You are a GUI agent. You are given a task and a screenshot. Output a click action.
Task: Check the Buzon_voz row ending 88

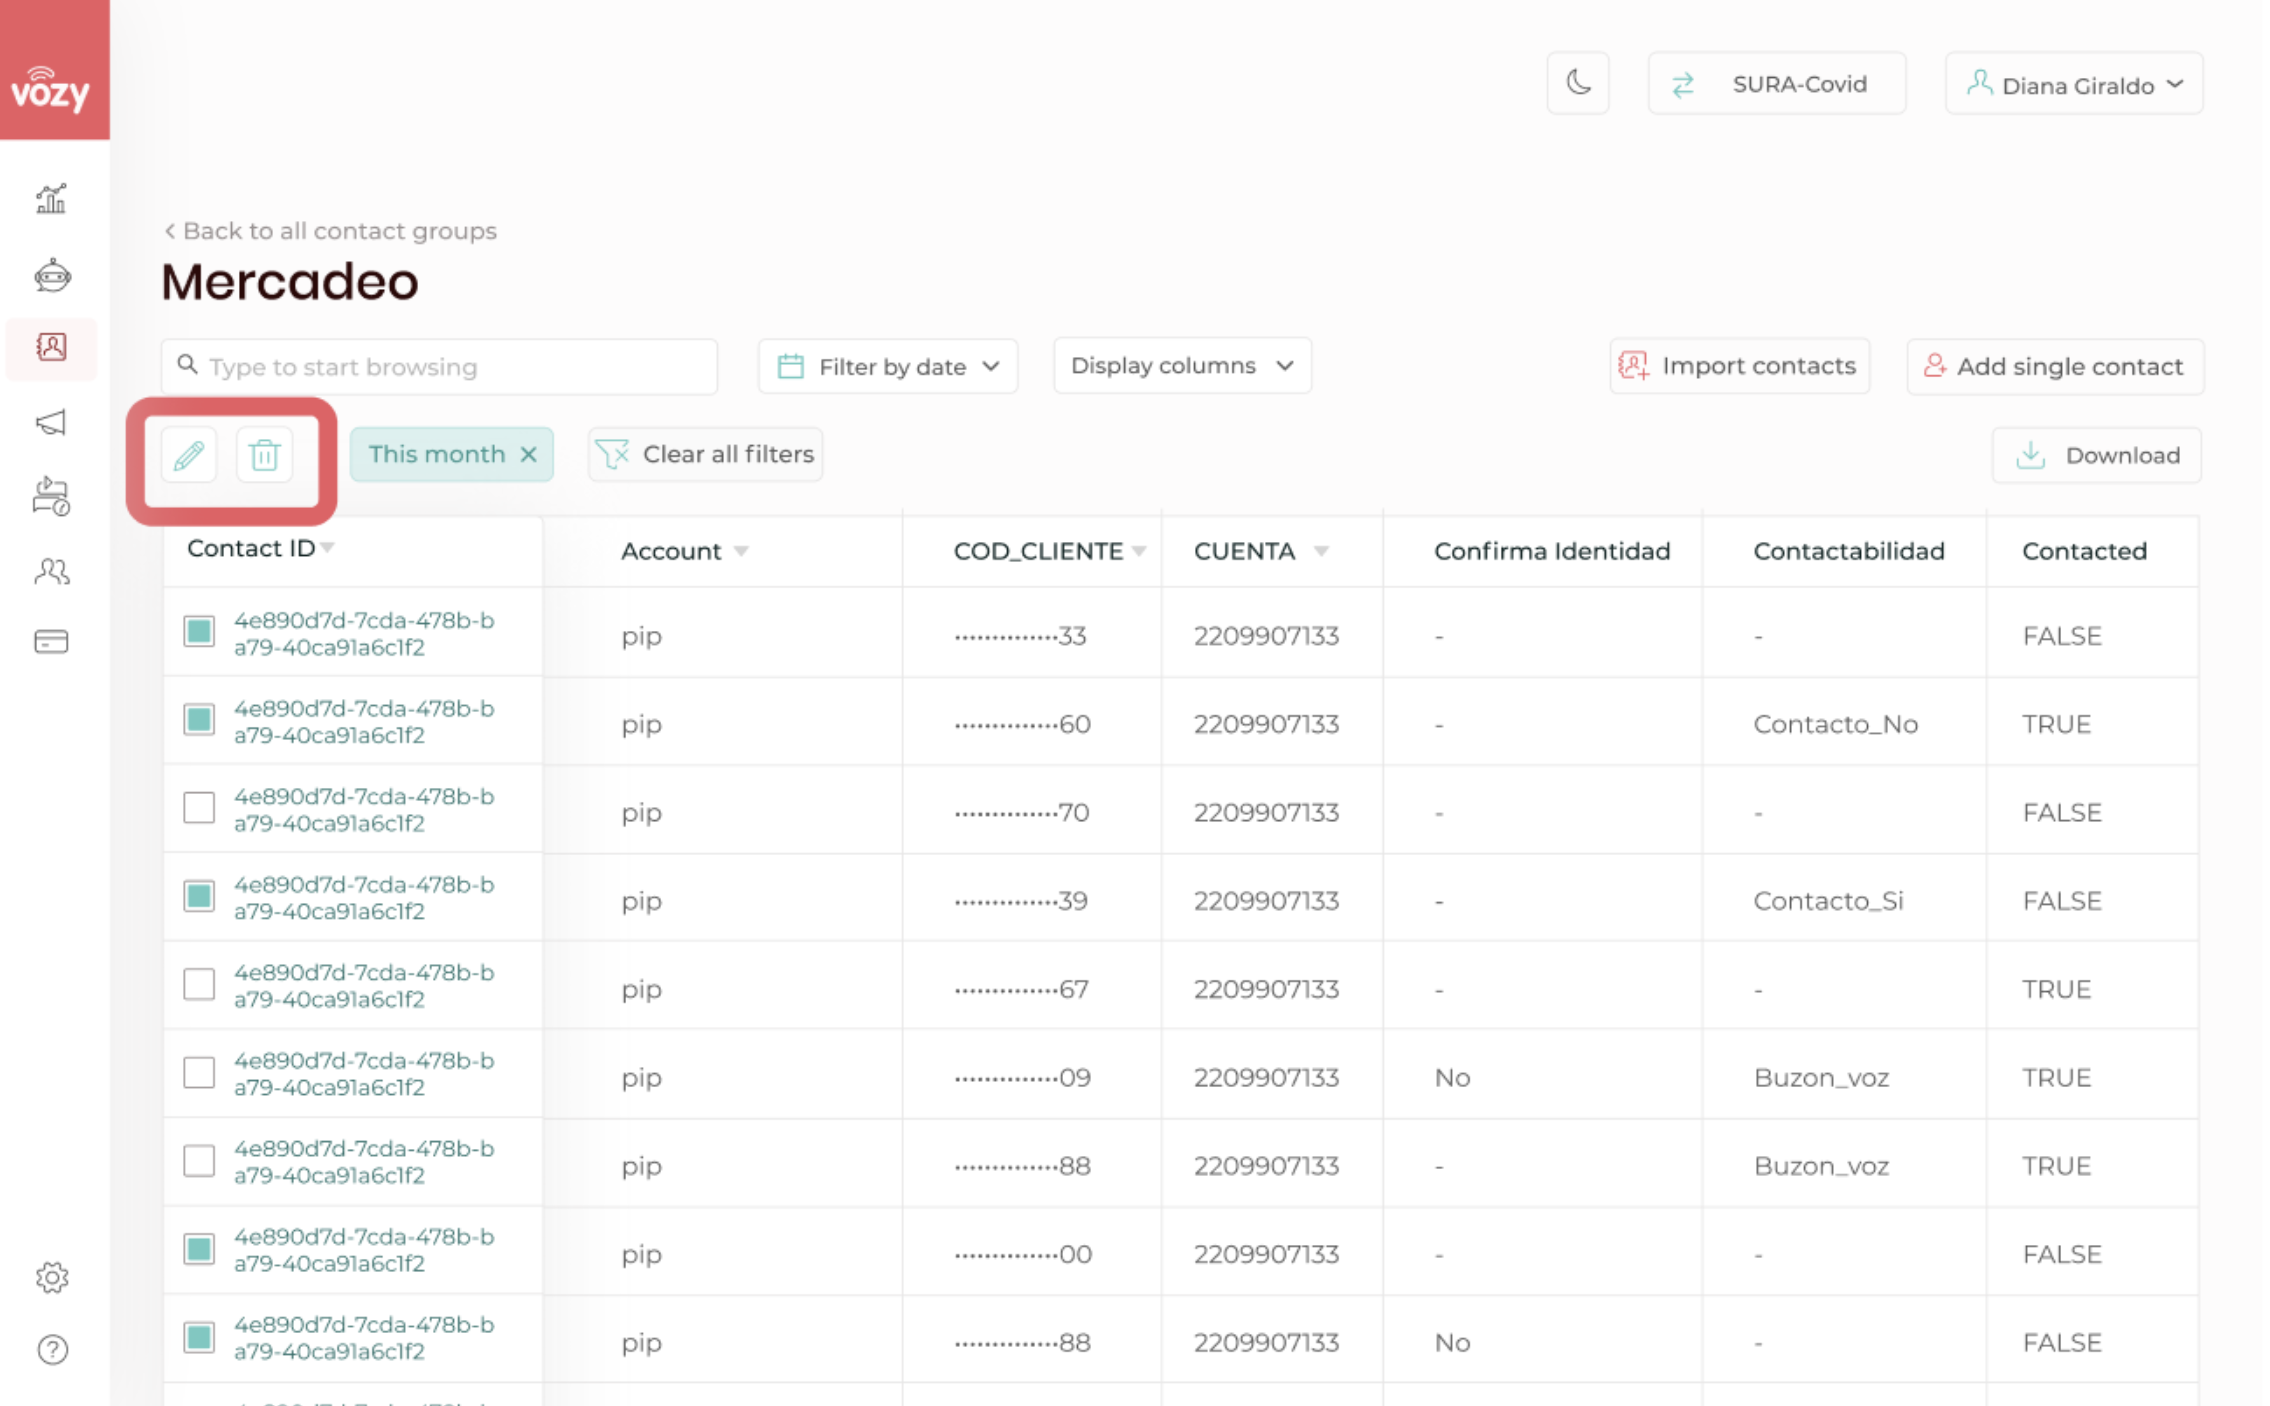tap(199, 1161)
